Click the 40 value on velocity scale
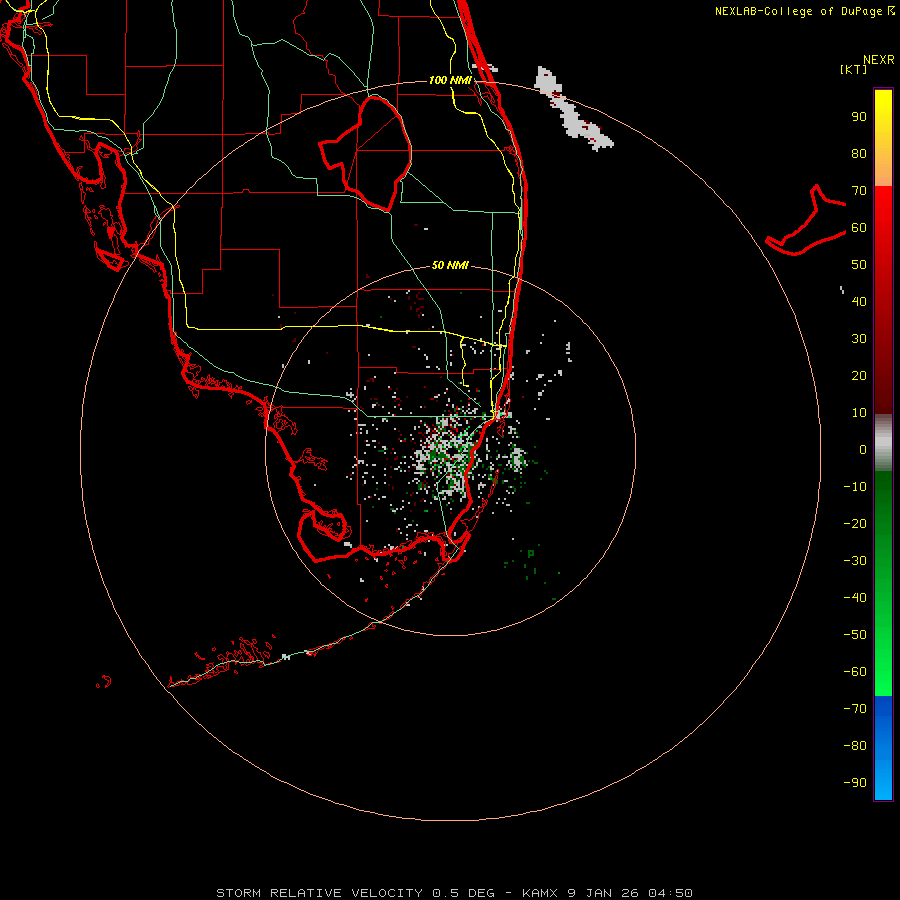Image resolution: width=900 pixels, height=900 pixels. click(x=859, y=301)
